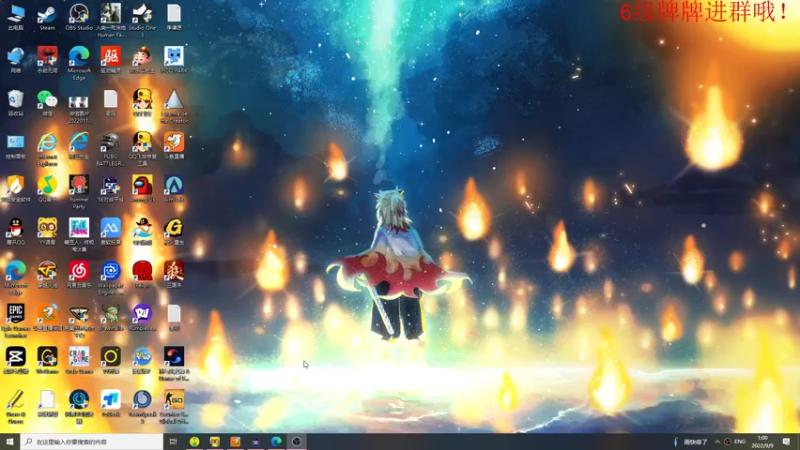Click the taskbar search input box
The height and width of the screenshot is (450, 800).
[92, 442]
